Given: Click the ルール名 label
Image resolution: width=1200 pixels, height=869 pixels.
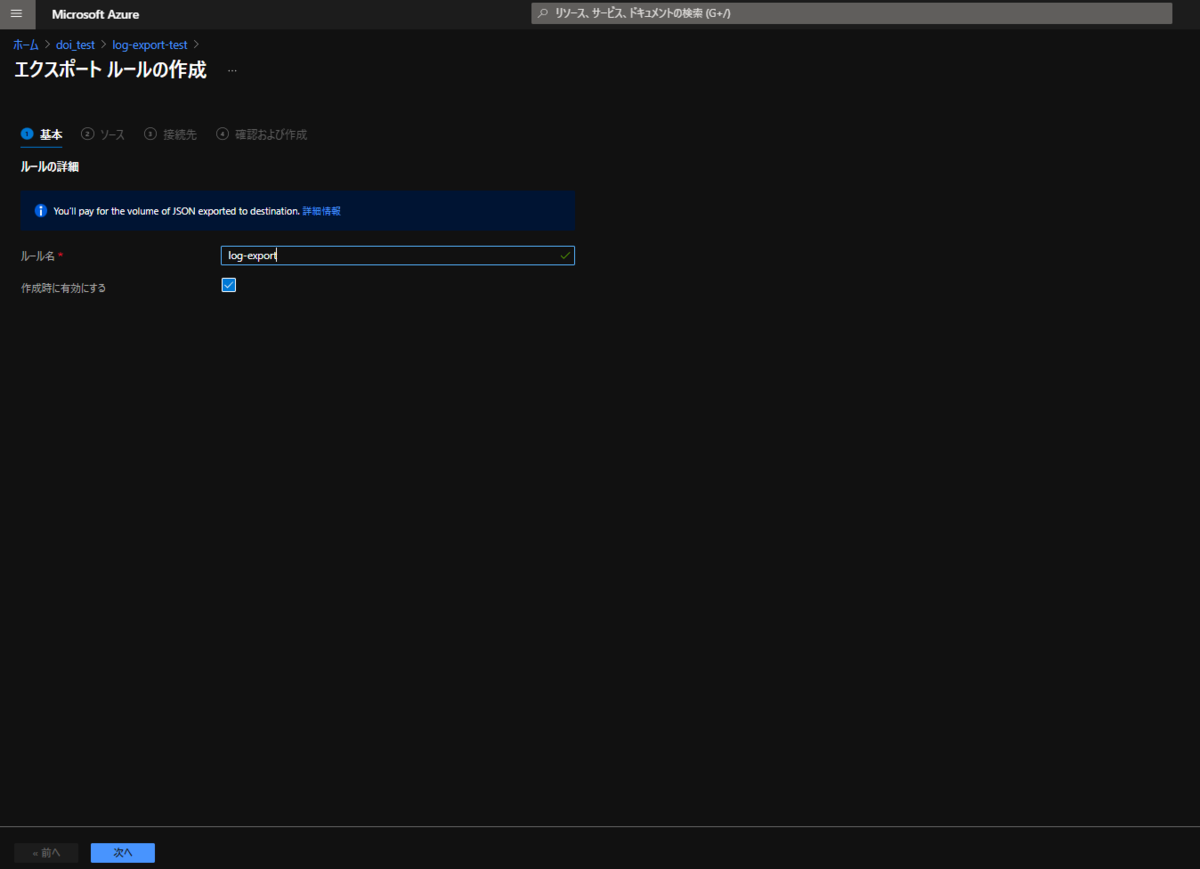Looking at the screenshot, I should click(38, 257).
